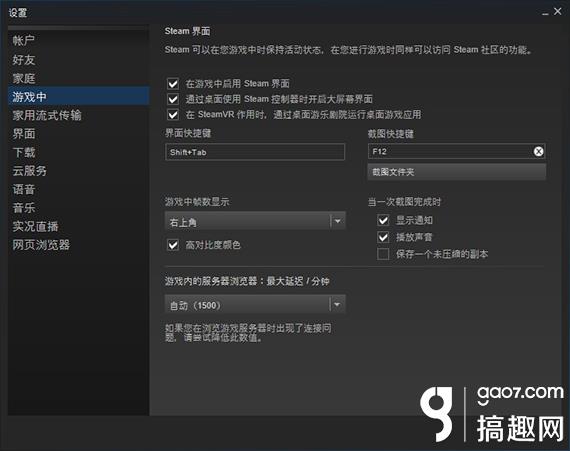The image size is (570, 451).
Task: Toggle 高对比度颜色 checkbox
Action: pyautogui.click(x=173, y=245)
